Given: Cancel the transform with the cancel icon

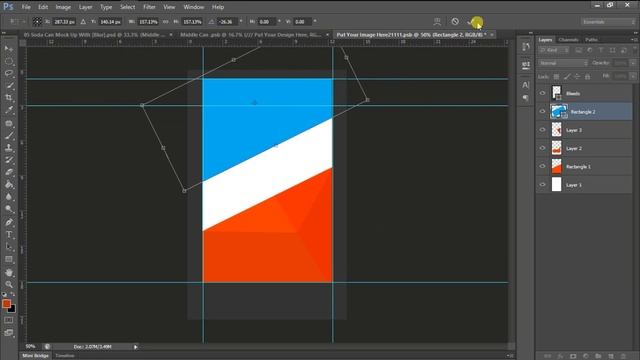Looking at the screenshot, I should pos(455,22).
